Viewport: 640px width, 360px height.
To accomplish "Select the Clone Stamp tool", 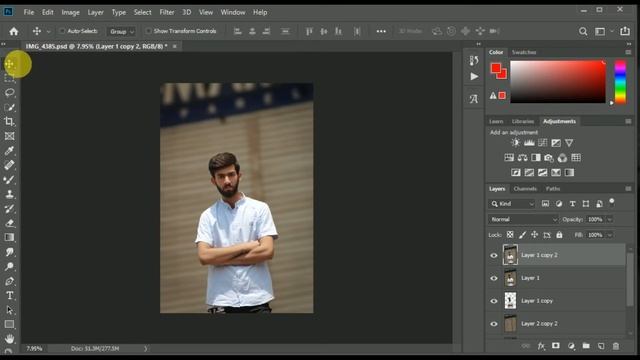I will (9, 194).
